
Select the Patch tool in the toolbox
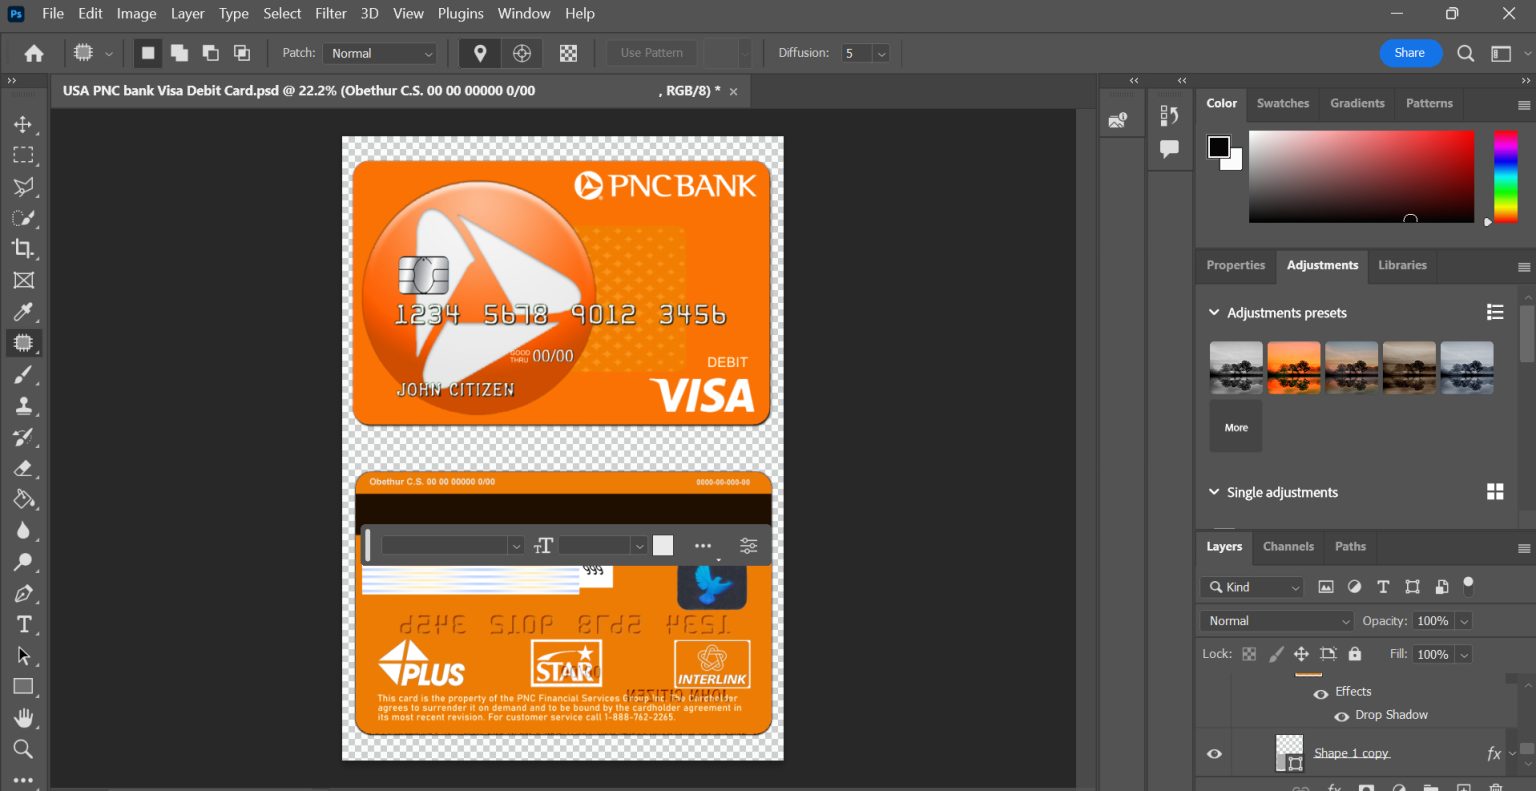pos(23,343)
